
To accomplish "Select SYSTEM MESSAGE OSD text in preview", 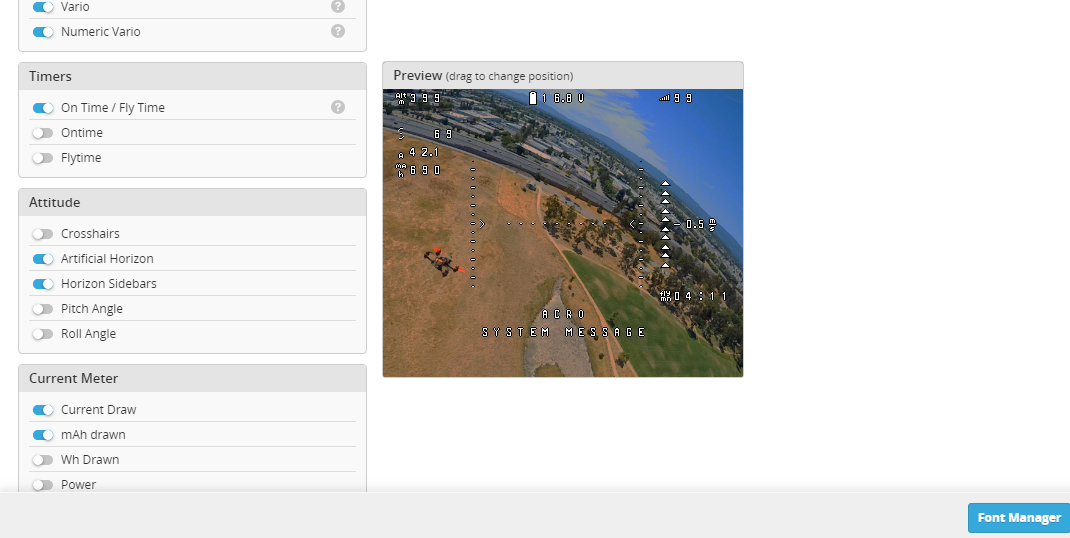I will [564, 332].
